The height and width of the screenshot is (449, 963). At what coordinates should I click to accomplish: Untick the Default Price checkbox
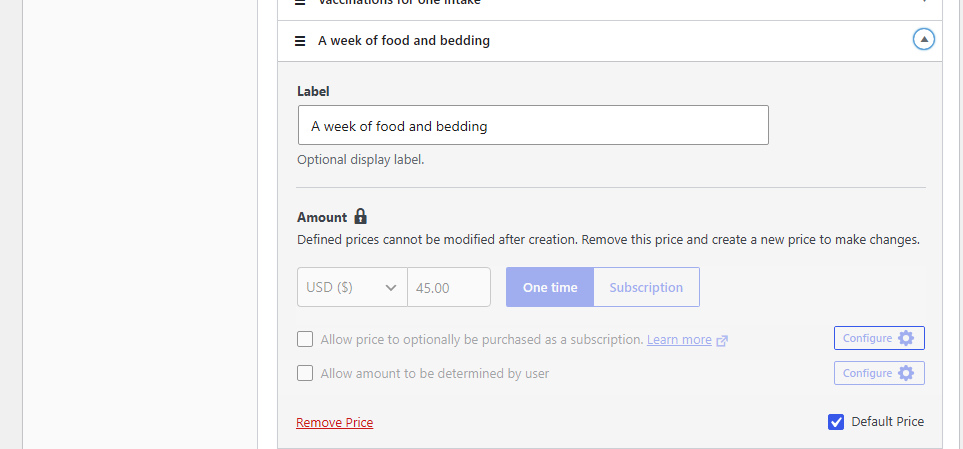click(835, 422)
